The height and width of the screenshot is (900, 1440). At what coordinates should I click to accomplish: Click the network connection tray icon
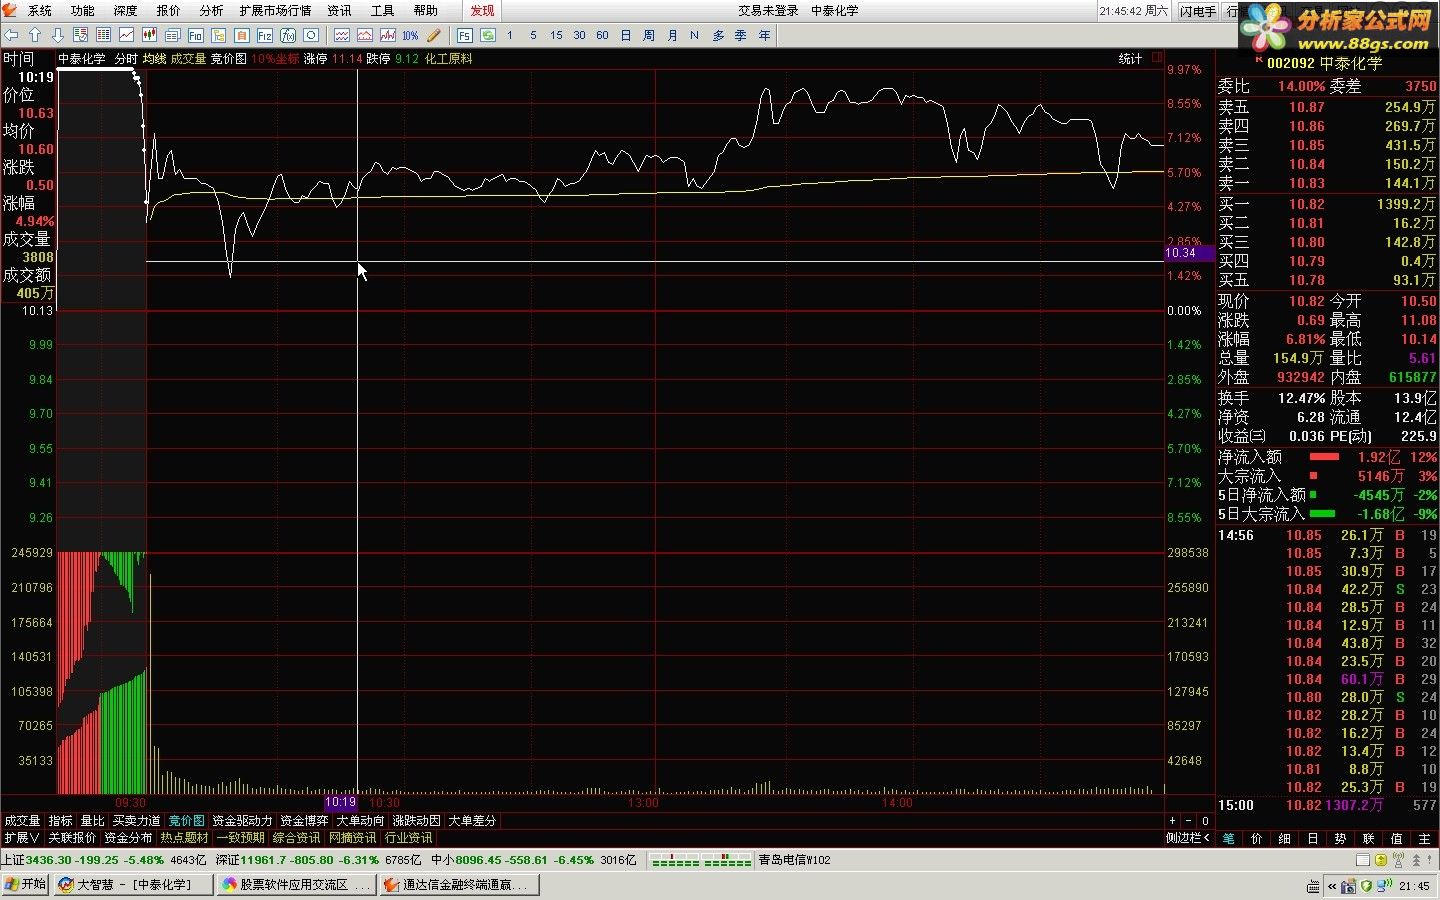1383,886
